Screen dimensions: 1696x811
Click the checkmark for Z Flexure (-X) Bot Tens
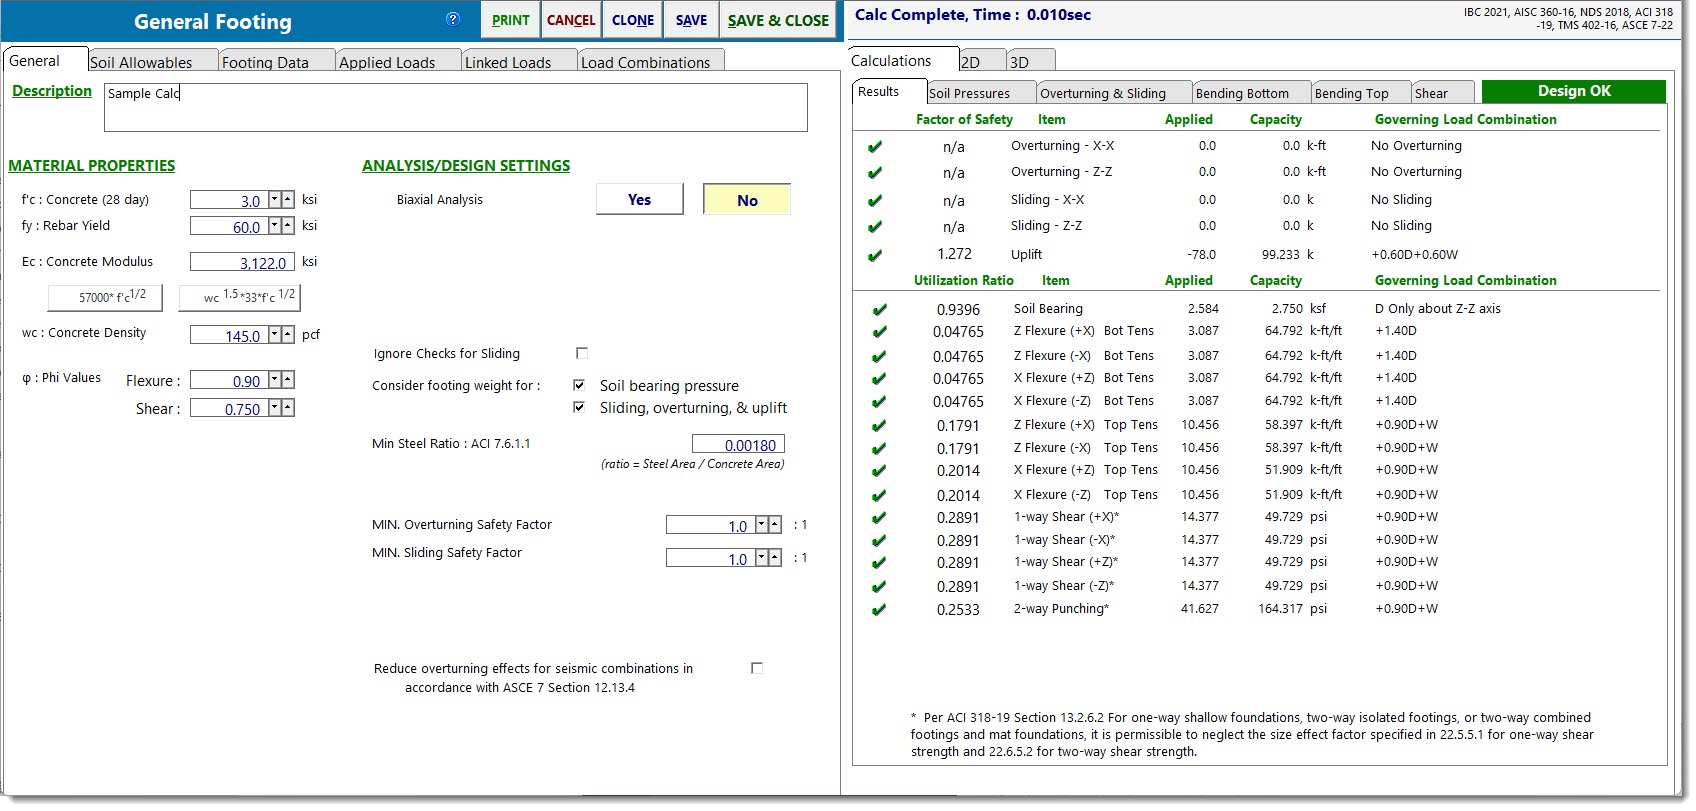click(879, 357)
